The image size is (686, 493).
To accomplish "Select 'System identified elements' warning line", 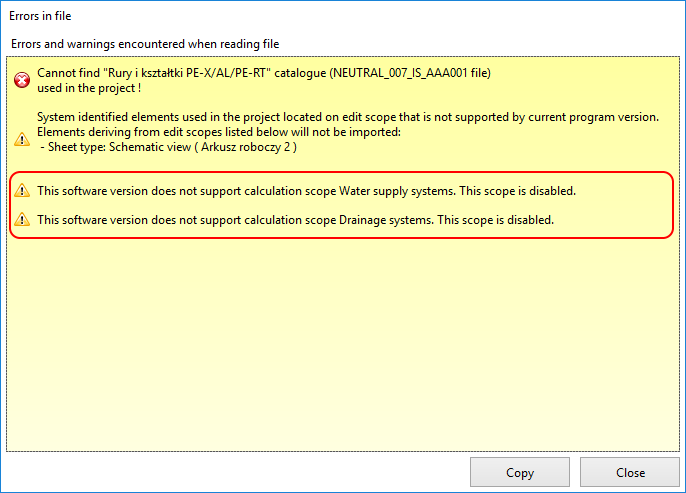I will (348, 117).
